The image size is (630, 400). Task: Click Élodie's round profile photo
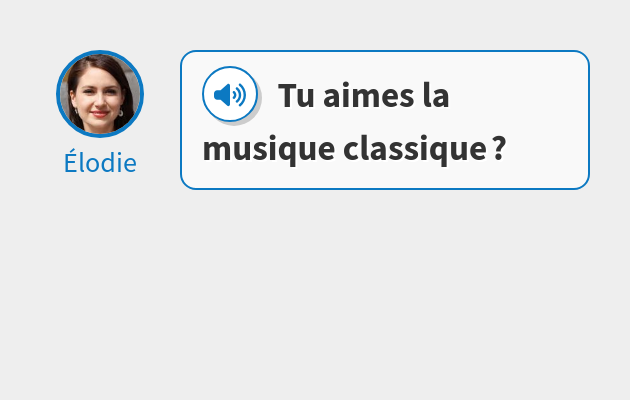point(100,94)
